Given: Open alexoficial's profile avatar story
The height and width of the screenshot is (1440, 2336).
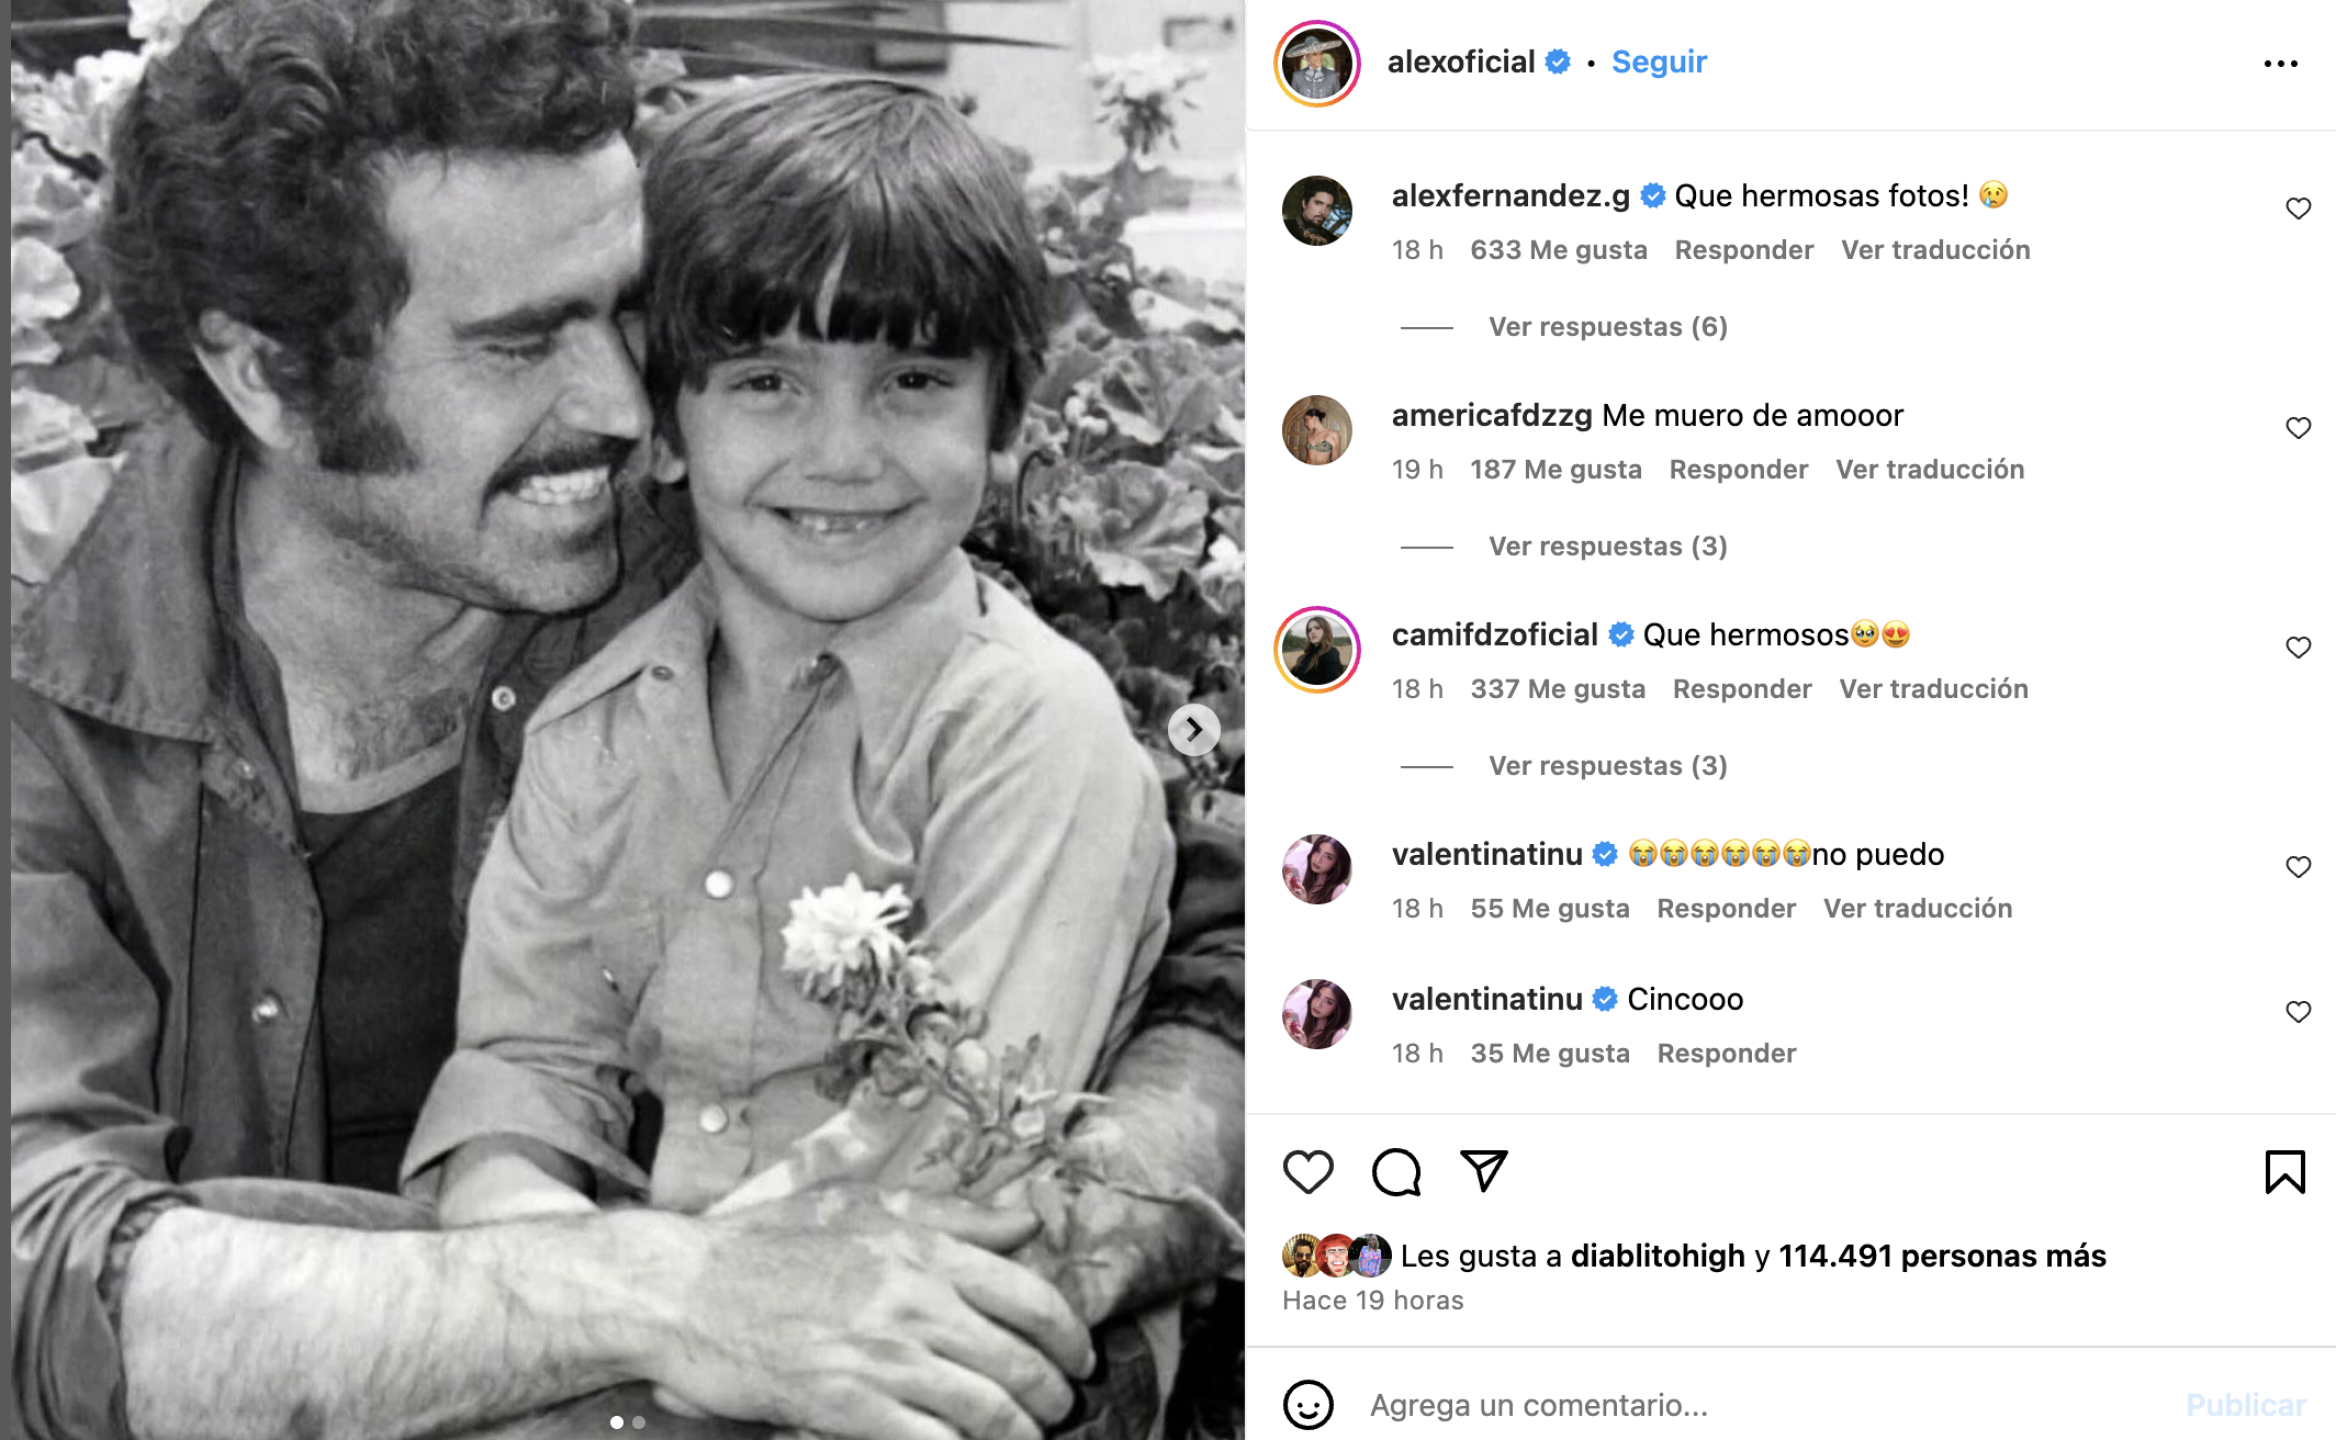Looking at the screenshot, I should pyautogui.click(x=1317, y=63).
